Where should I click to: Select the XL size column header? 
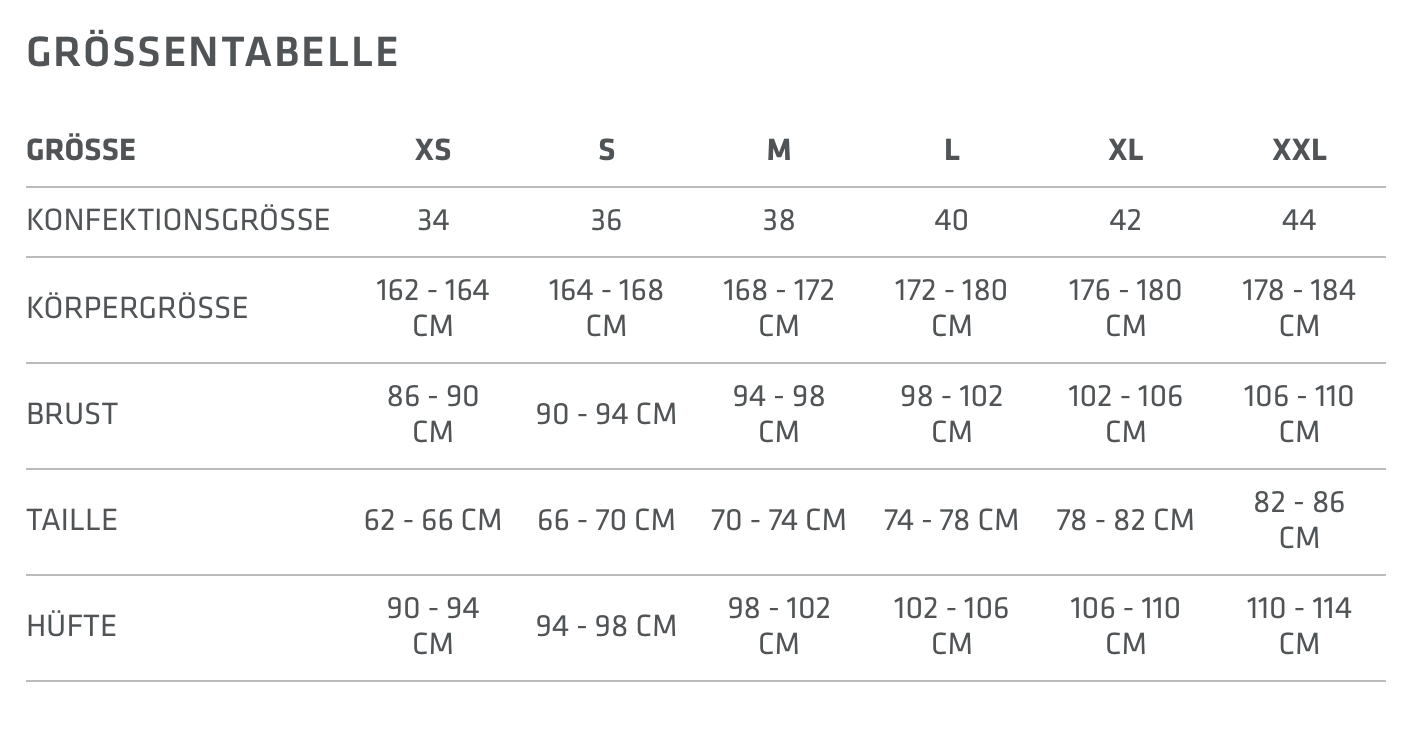click(1125, 150)
